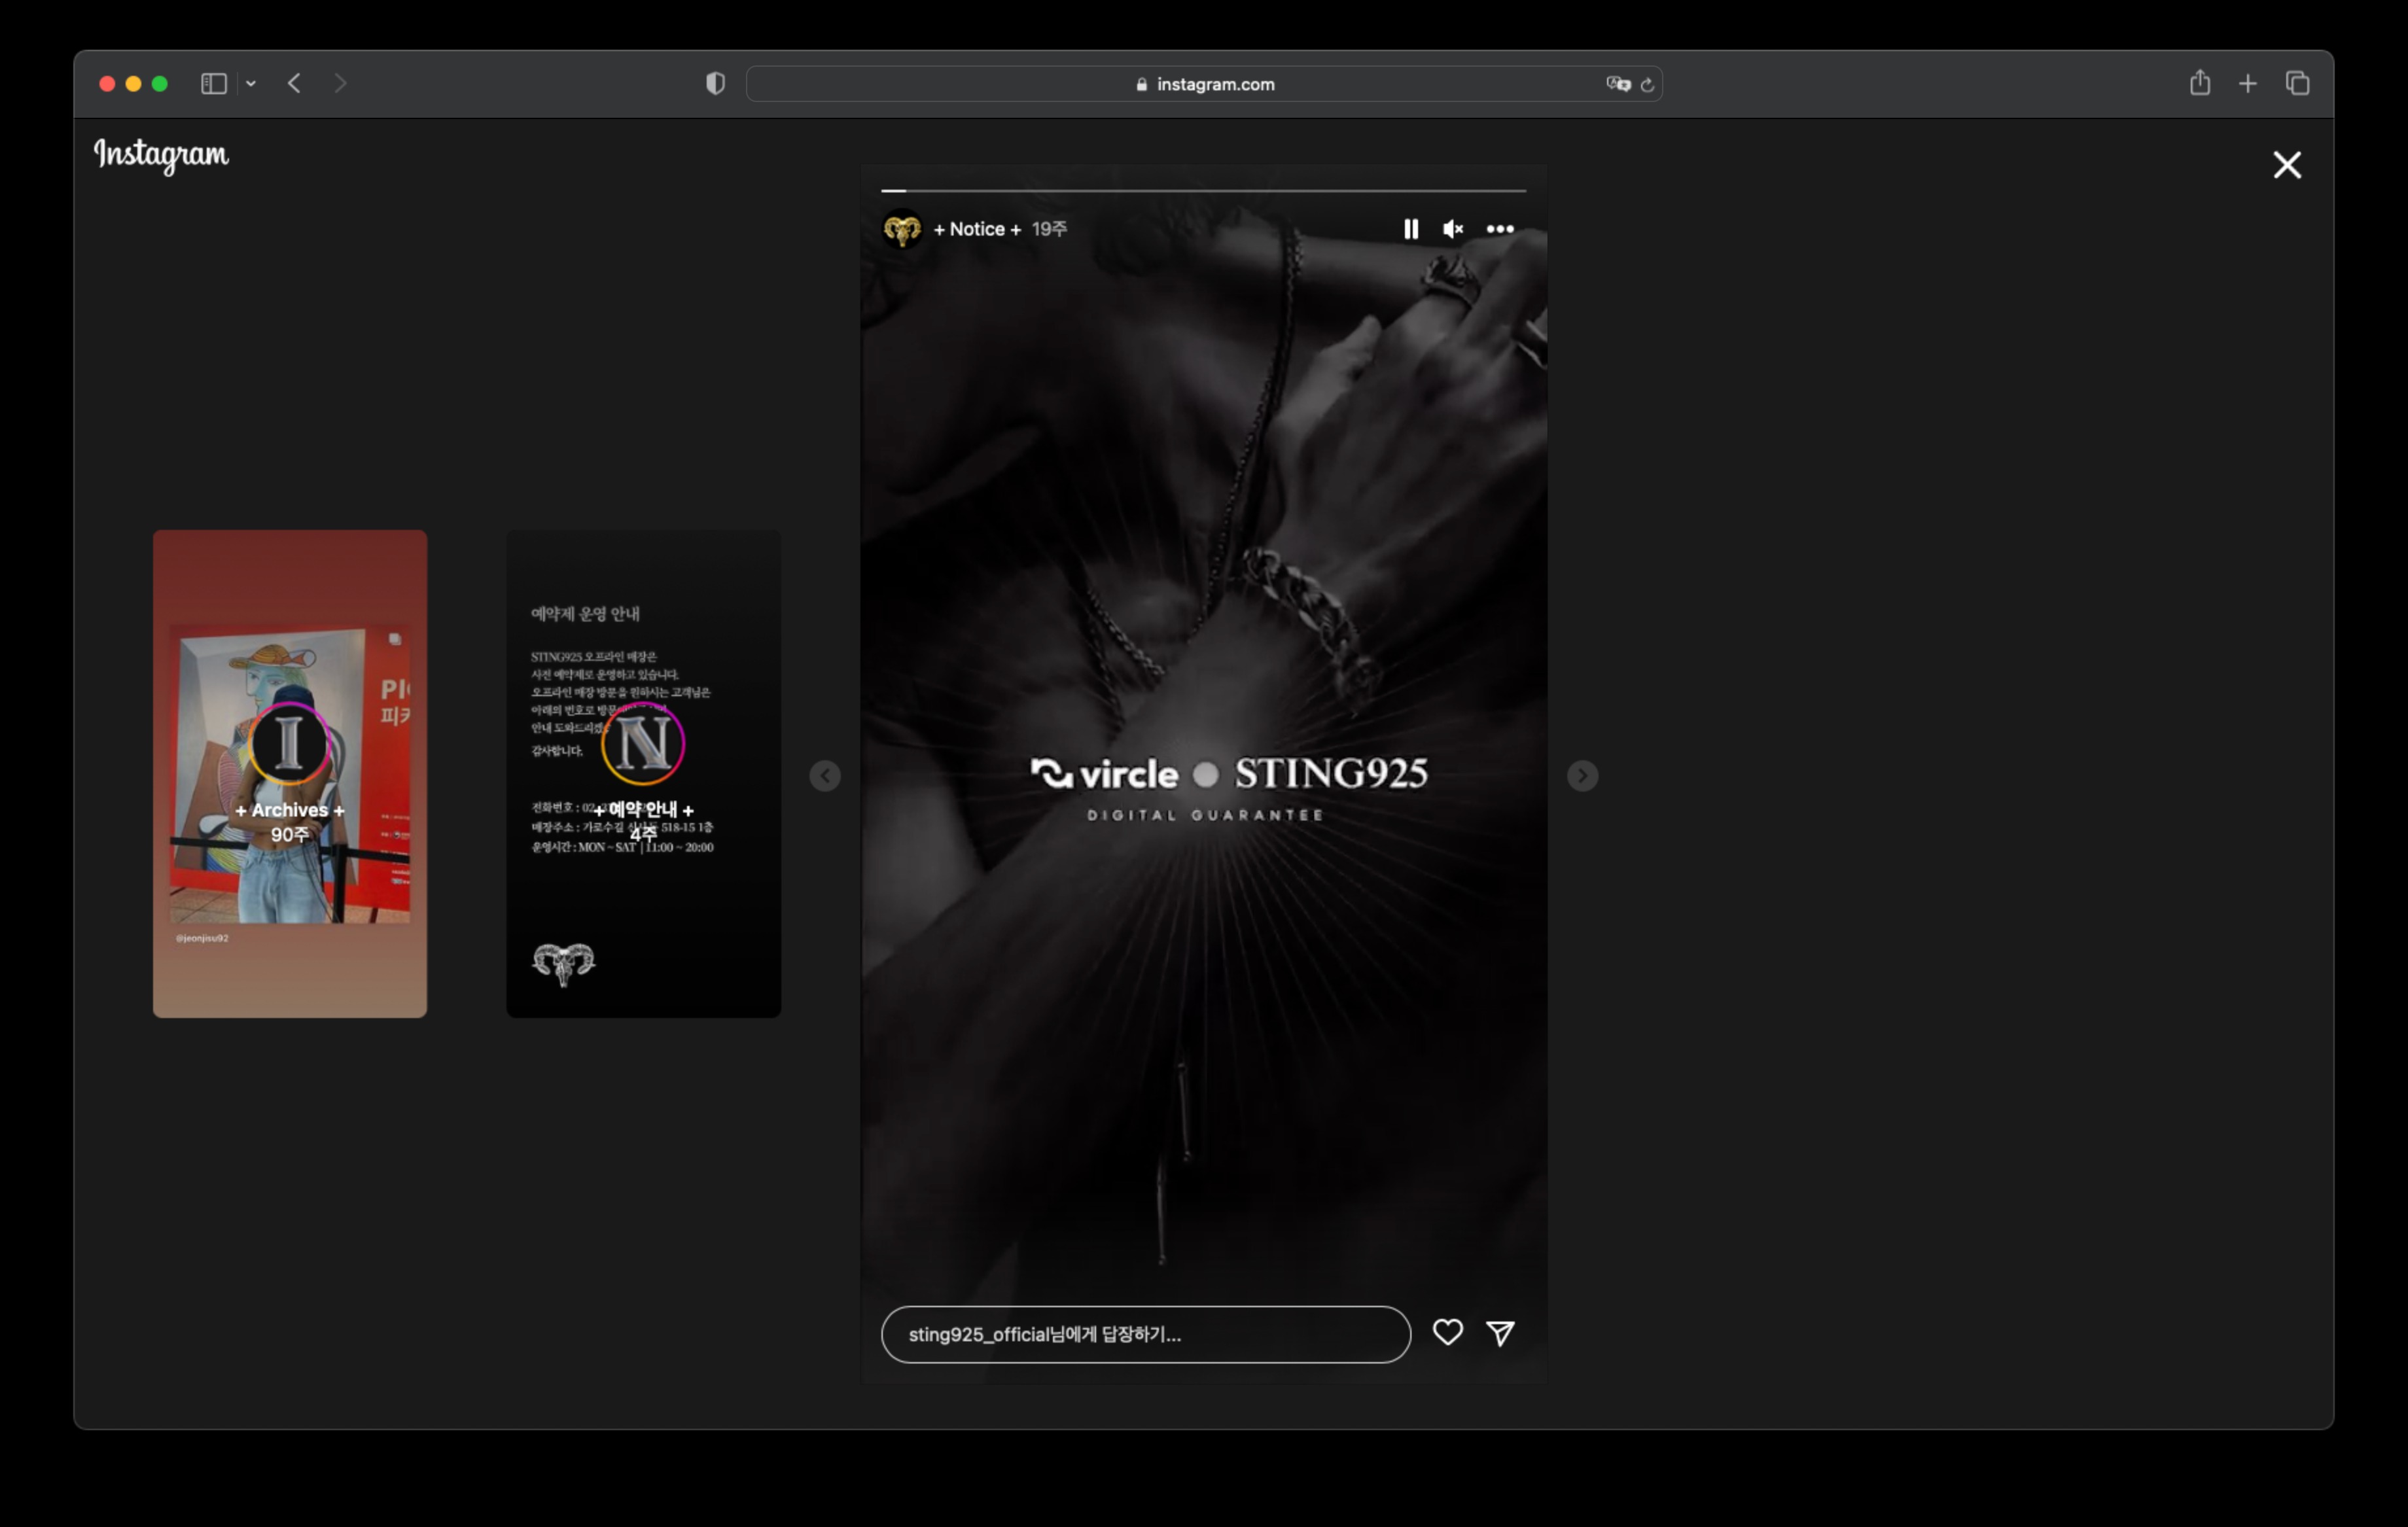This screenshot has height=1527, width=2408.
Task: Show the Safari tab overview
Action: click(2297, 84)
